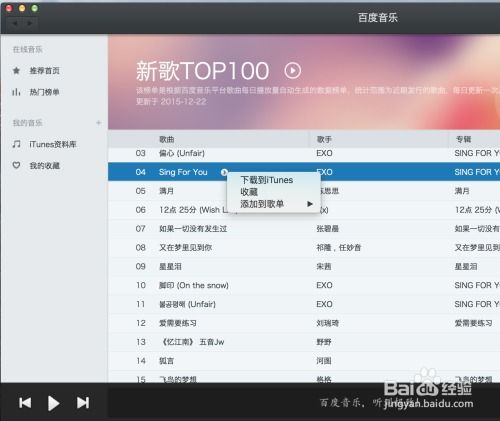Click artist 张碧晨 in row 07
Viewport: 500px width, 421px height.
(x=328, y=229)
